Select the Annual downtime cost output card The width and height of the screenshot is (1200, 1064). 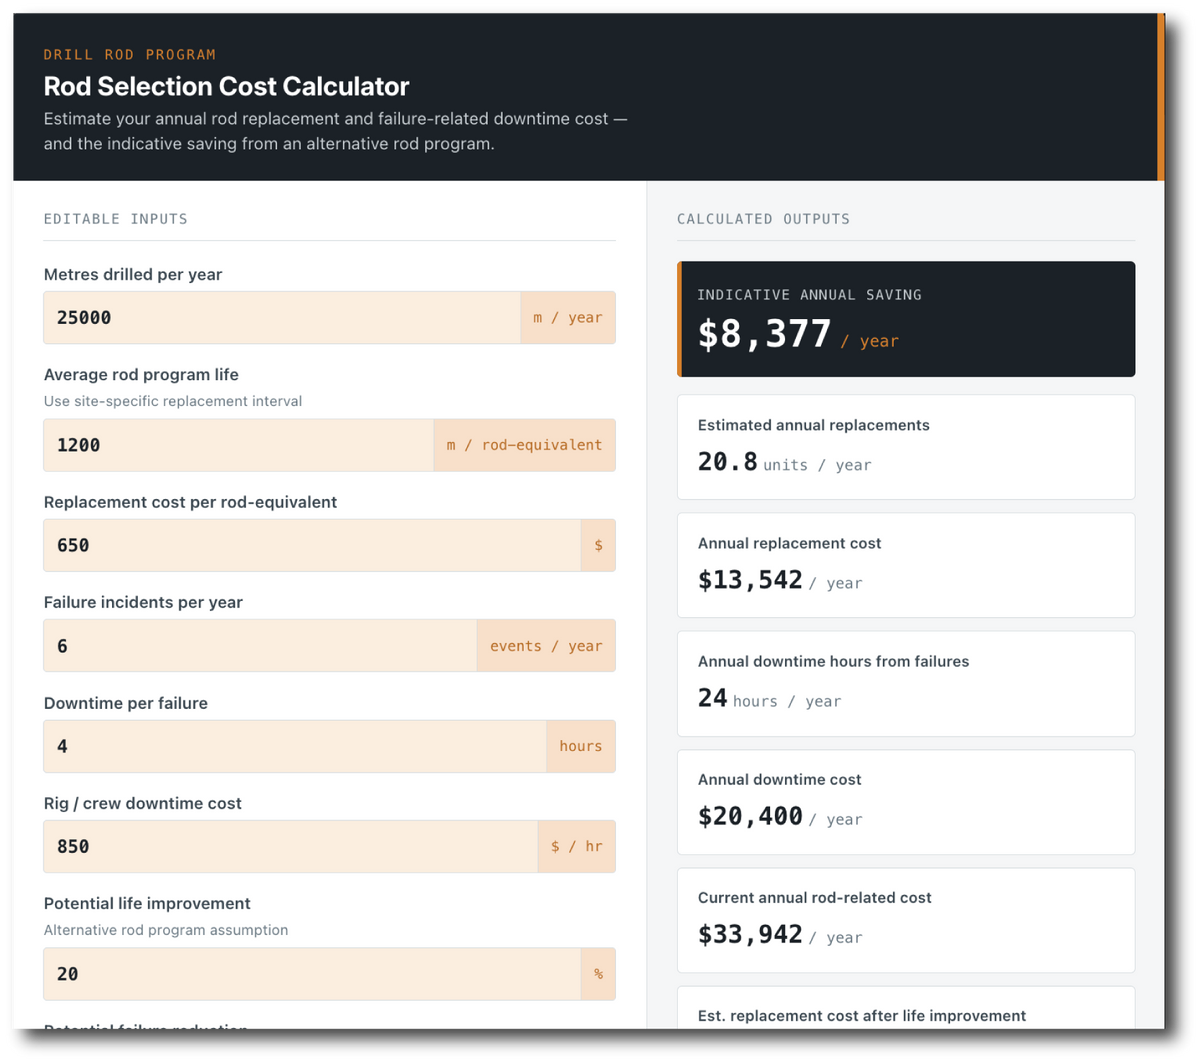pos(906,802)
